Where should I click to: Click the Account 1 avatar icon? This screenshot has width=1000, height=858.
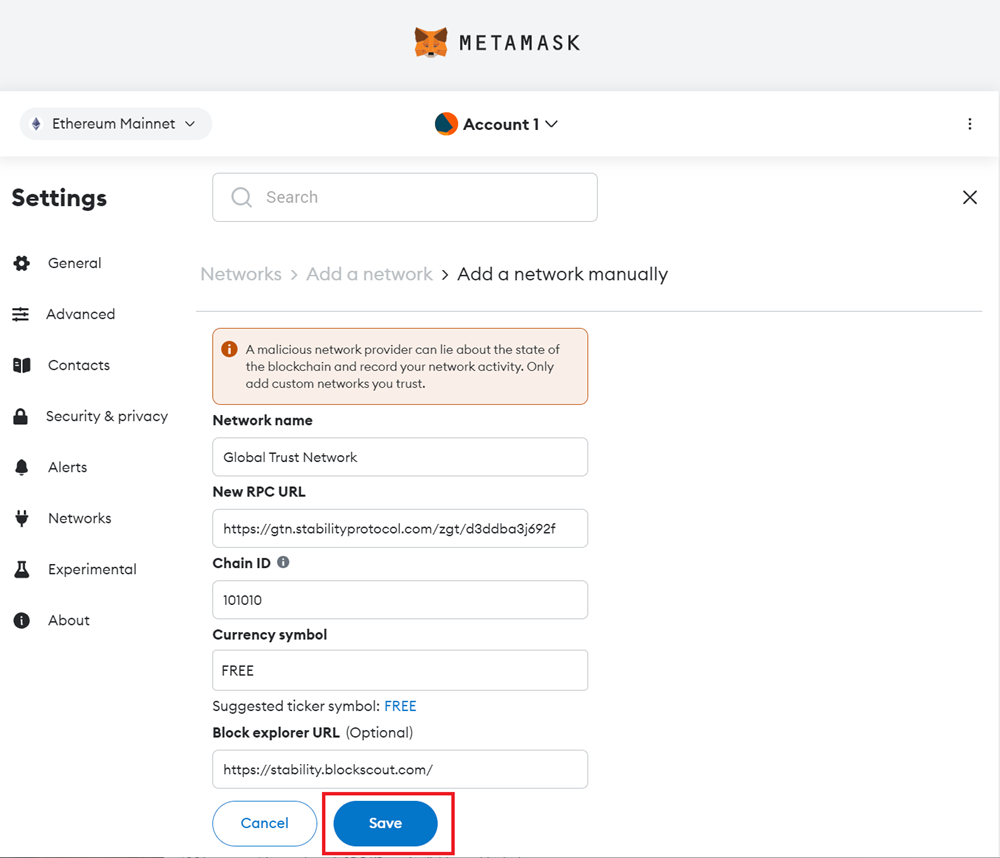[x=444, y=124]
